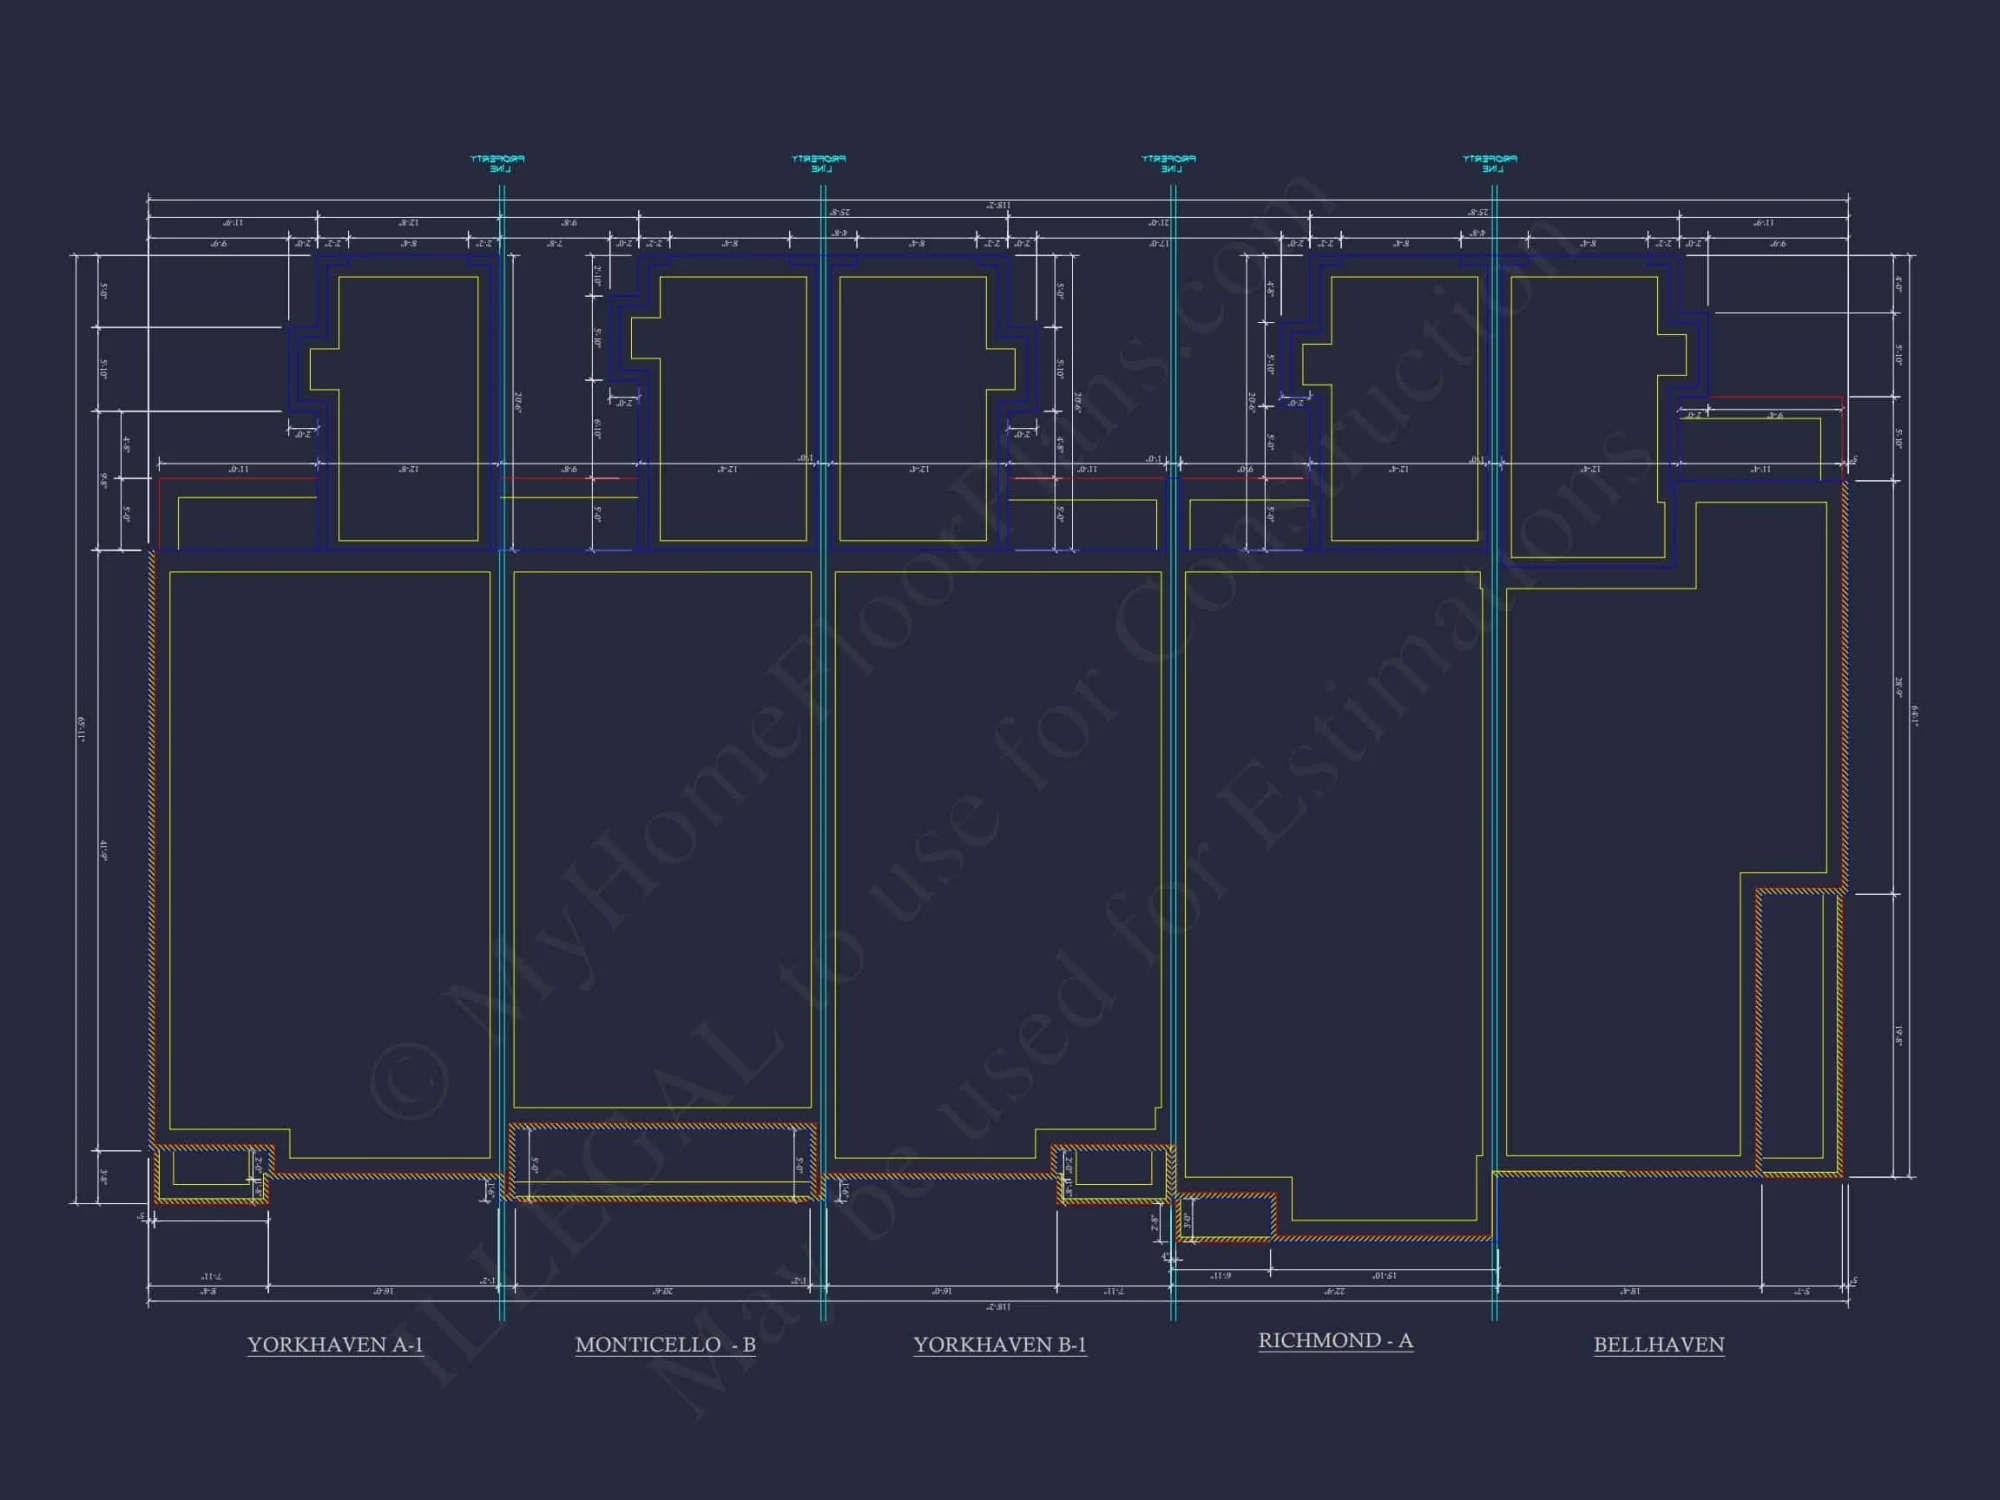Click the 118'-2" overall dimension along the top
2000x1500 pixels.
pyautogui.click(x=998, y=205)
